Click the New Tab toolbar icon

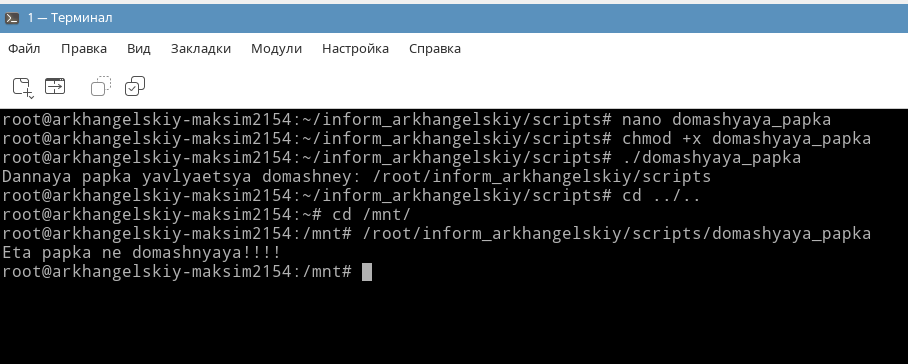pyautogui.click(x=21, y=86)
